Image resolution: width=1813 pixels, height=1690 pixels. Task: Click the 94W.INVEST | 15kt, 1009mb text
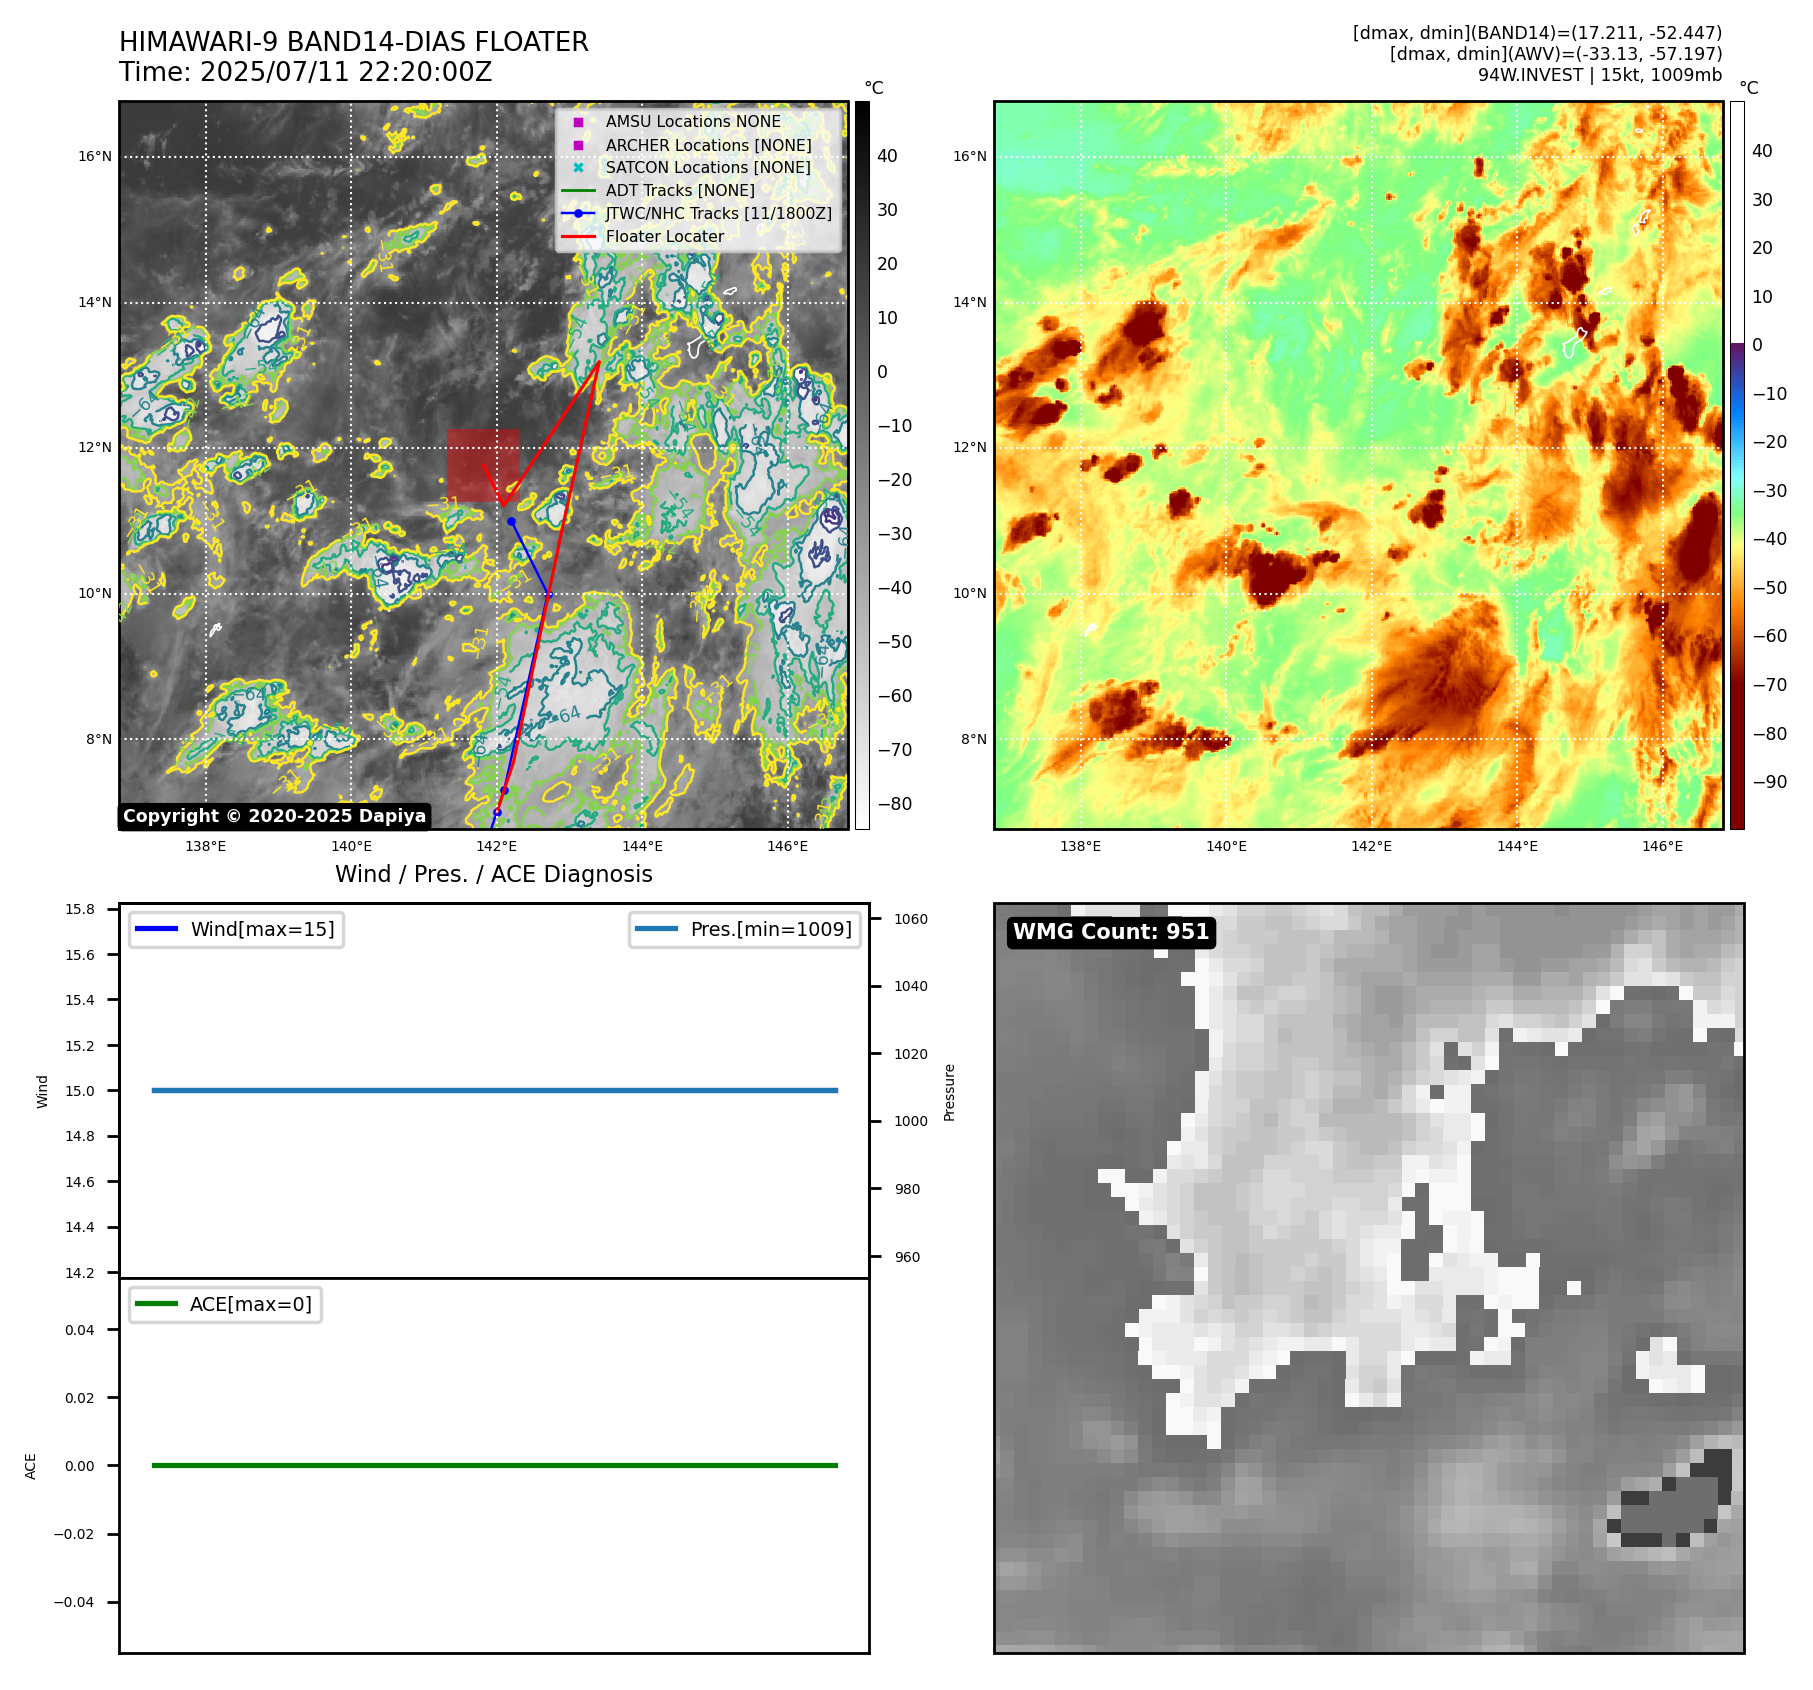pos(1600,75)
